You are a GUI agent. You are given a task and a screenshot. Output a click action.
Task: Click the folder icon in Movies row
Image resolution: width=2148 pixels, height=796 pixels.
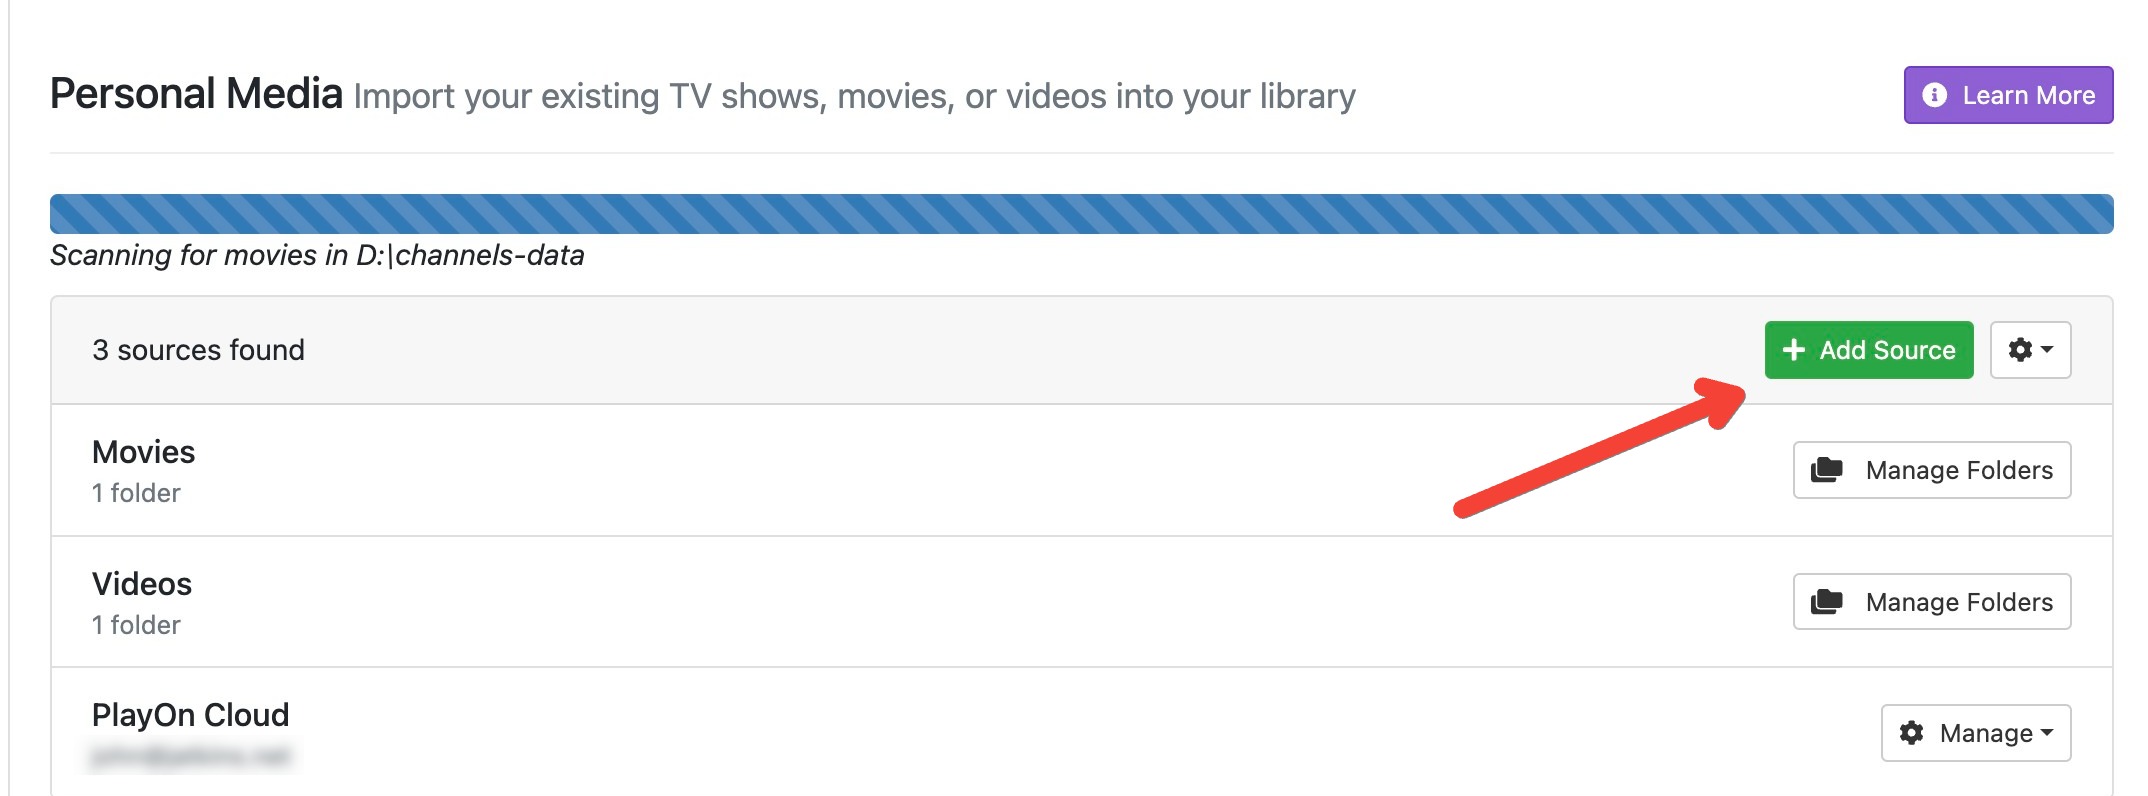click(x=1827, y=470)
